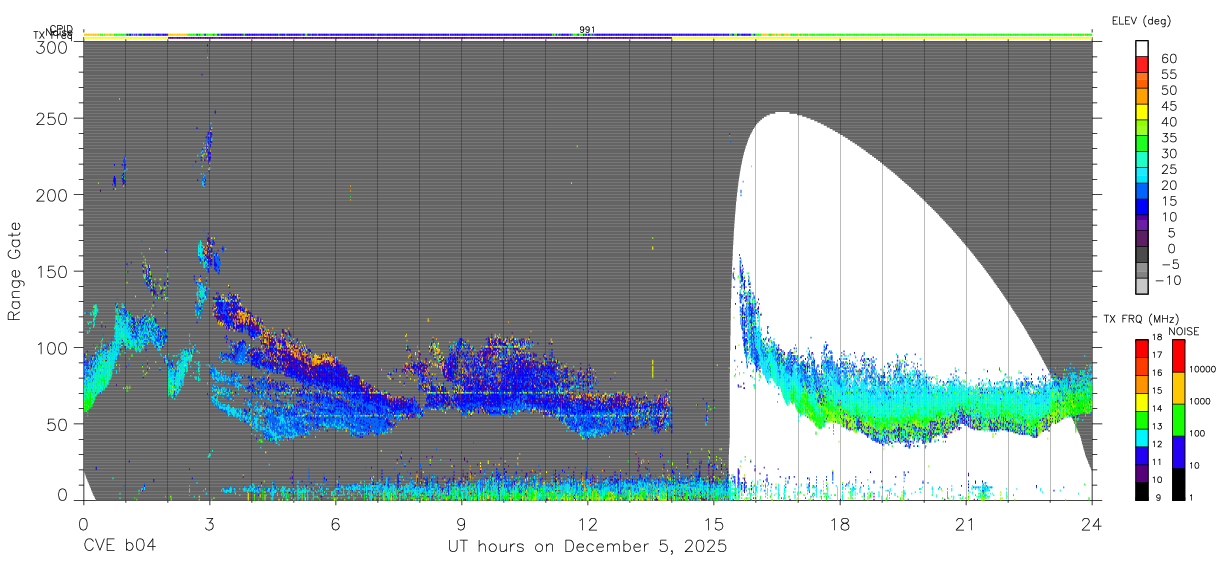Click the blue NOISE segment between 100 and 10
The width and height of the screenshot is (1228, 567).
click(x=1179, y=452)
